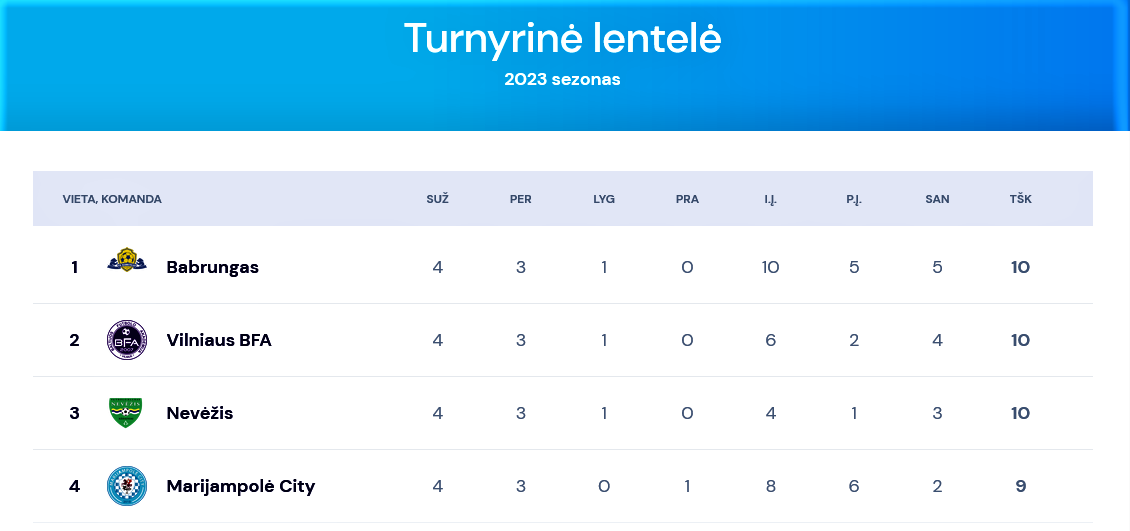Viewport: 1130px width, 531px height.
Task: Click Marijampolė City points value 9
Action: click(1020, 486)
